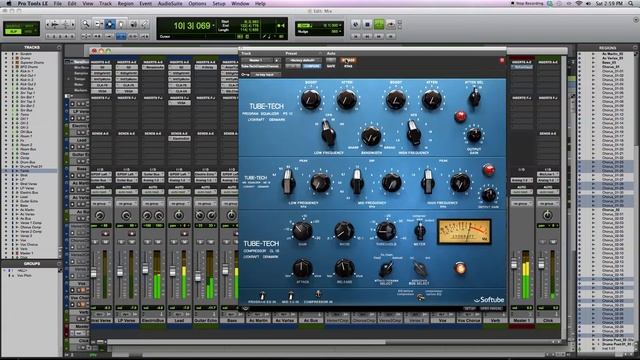The width and height of the screenshot is (640, 360).
Task: Click the compressor Attack knob
Action: click(x=302, y=268)
